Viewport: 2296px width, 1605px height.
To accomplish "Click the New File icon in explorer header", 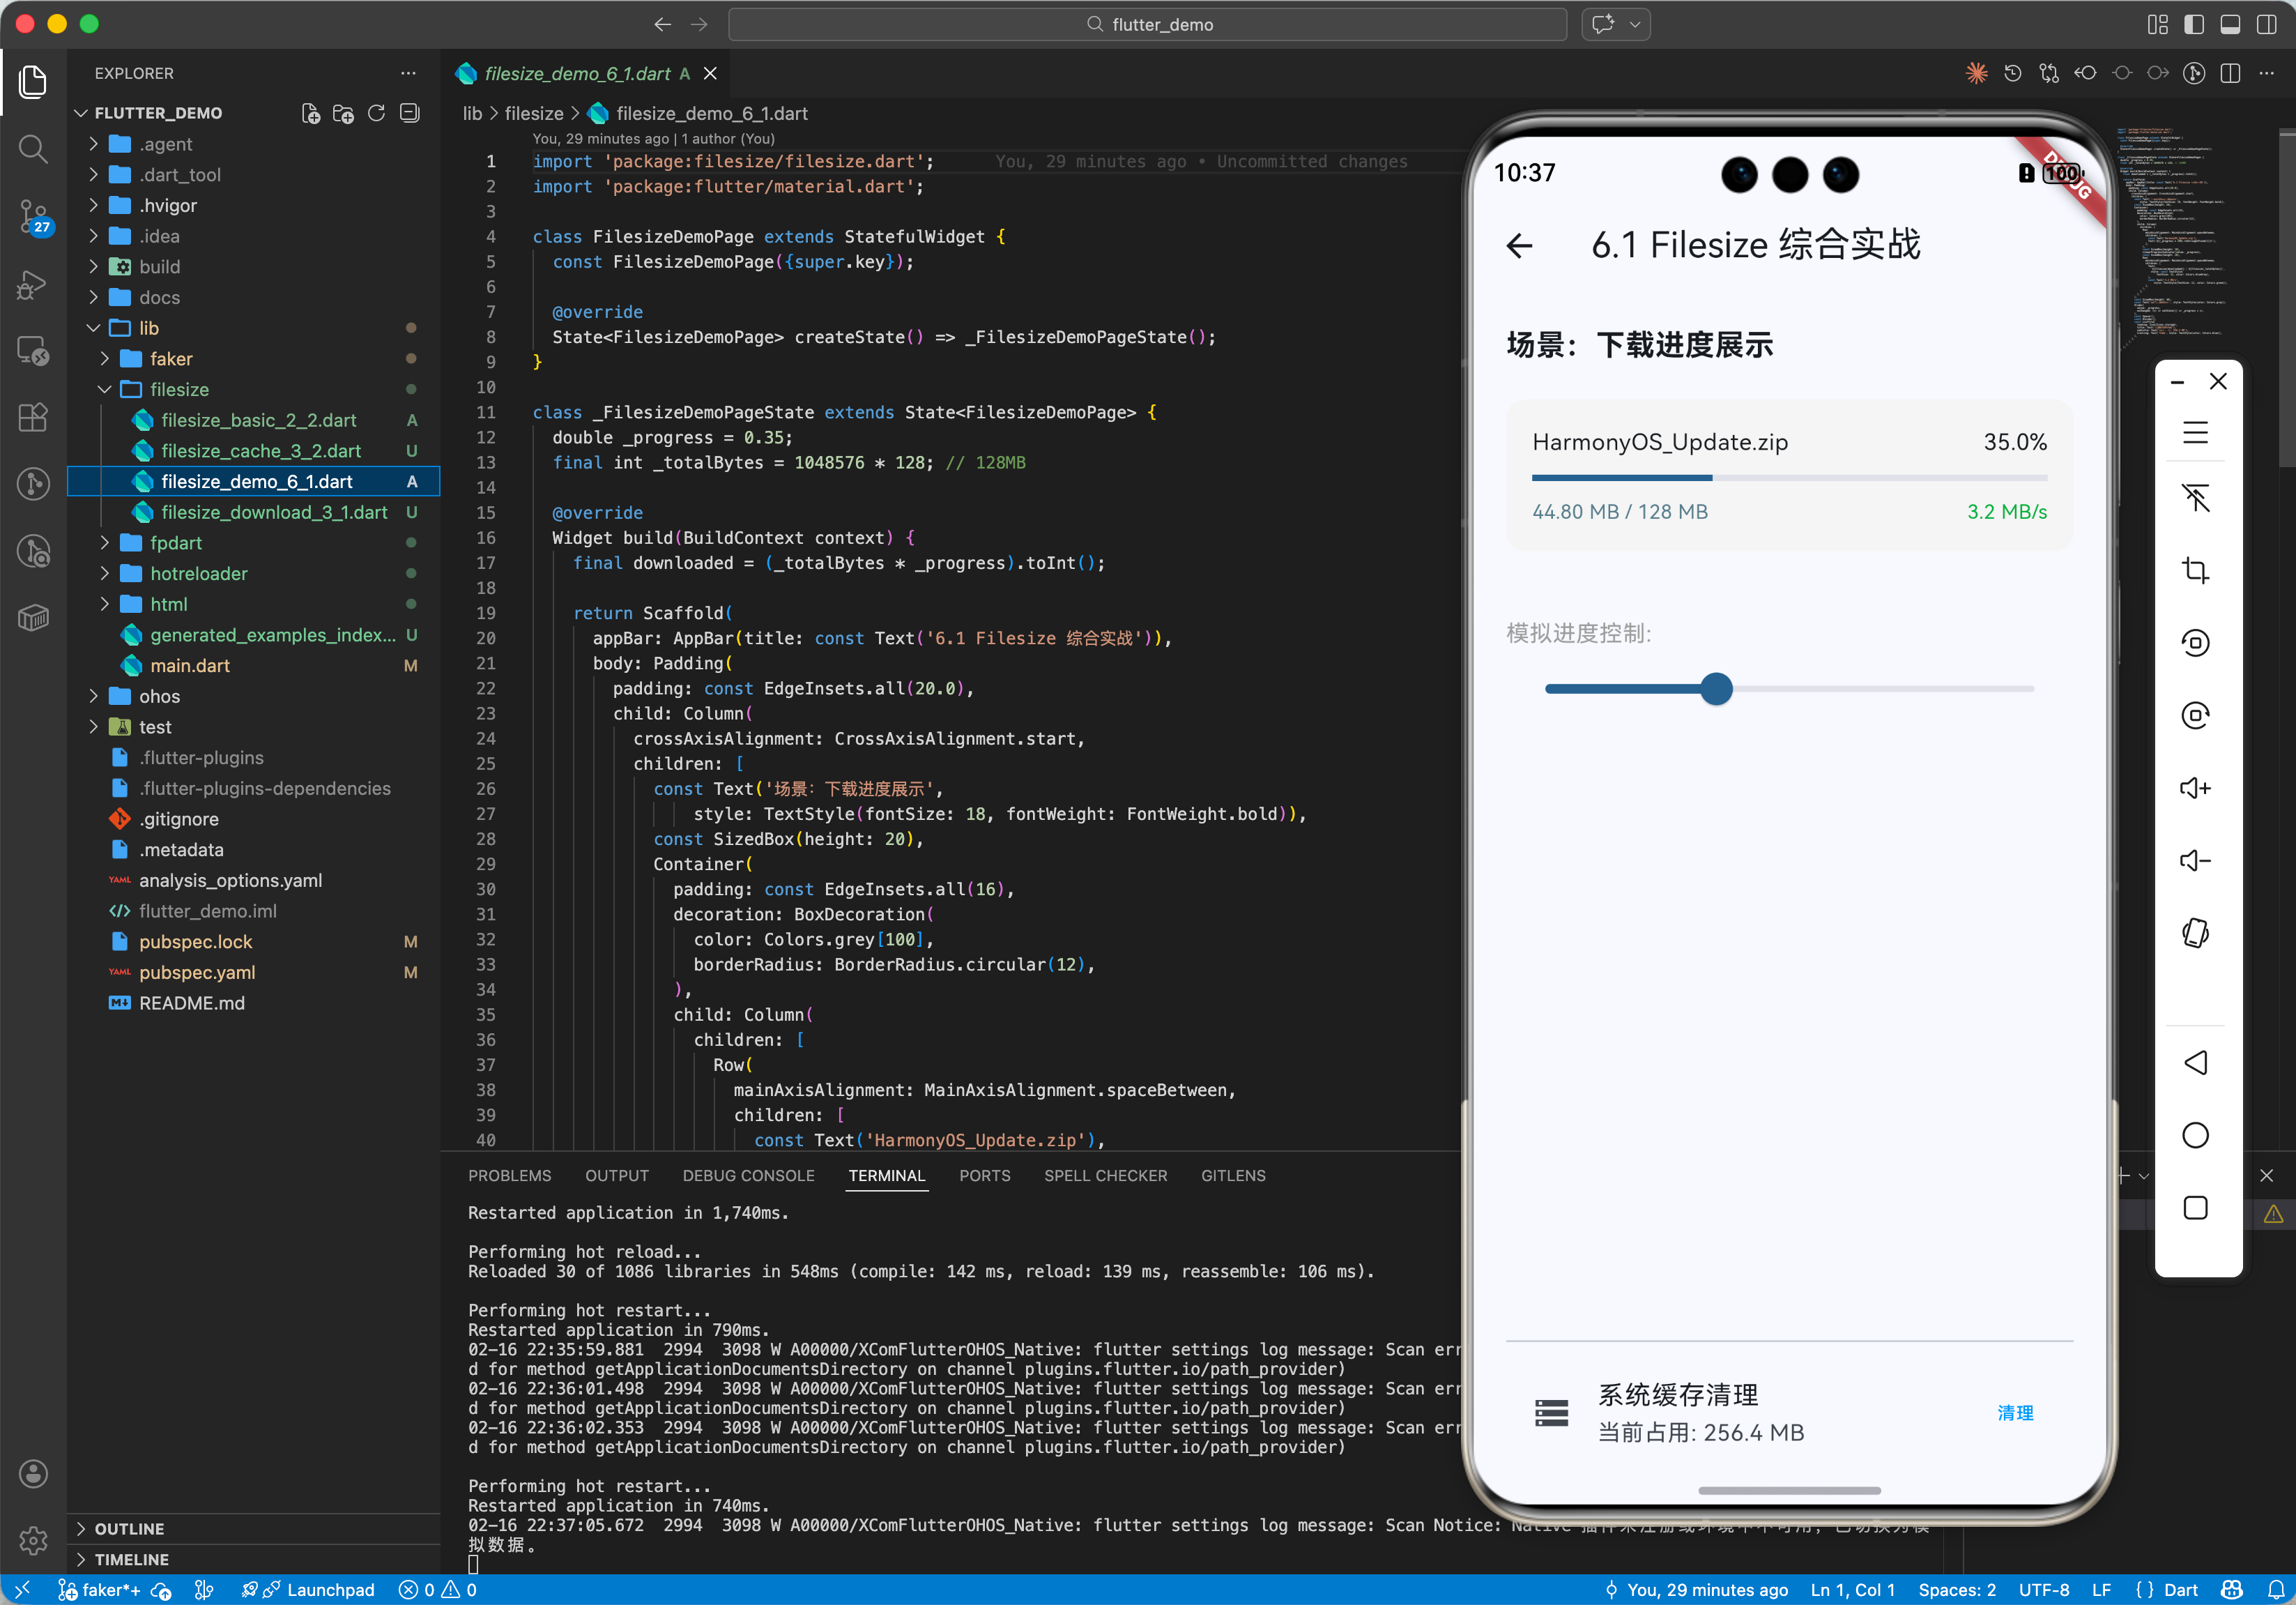I will pyautogui.click(x=311, y=113).
